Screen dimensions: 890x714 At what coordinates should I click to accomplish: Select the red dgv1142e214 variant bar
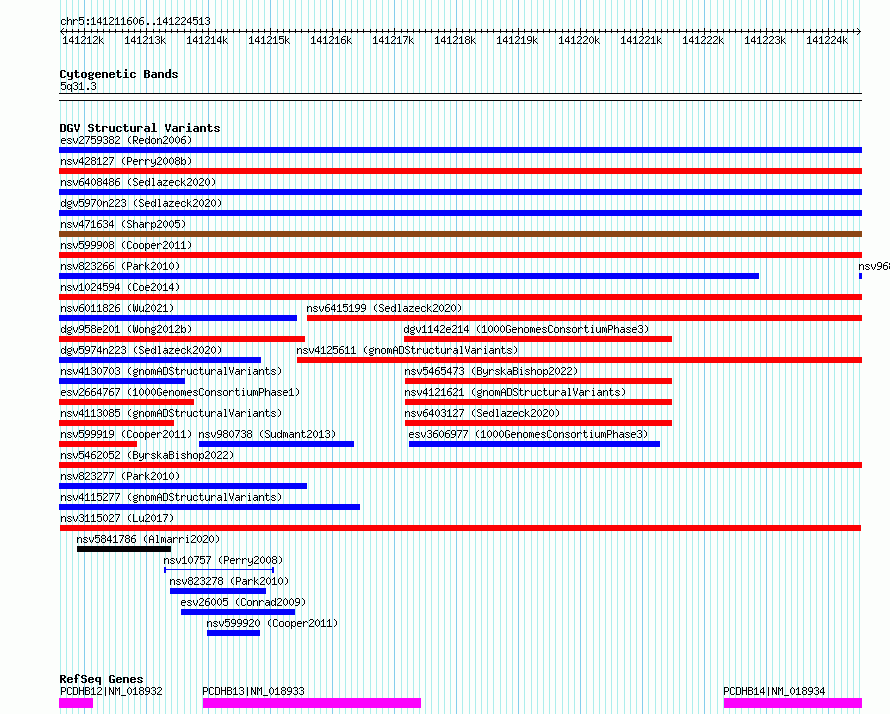(538, 339)
